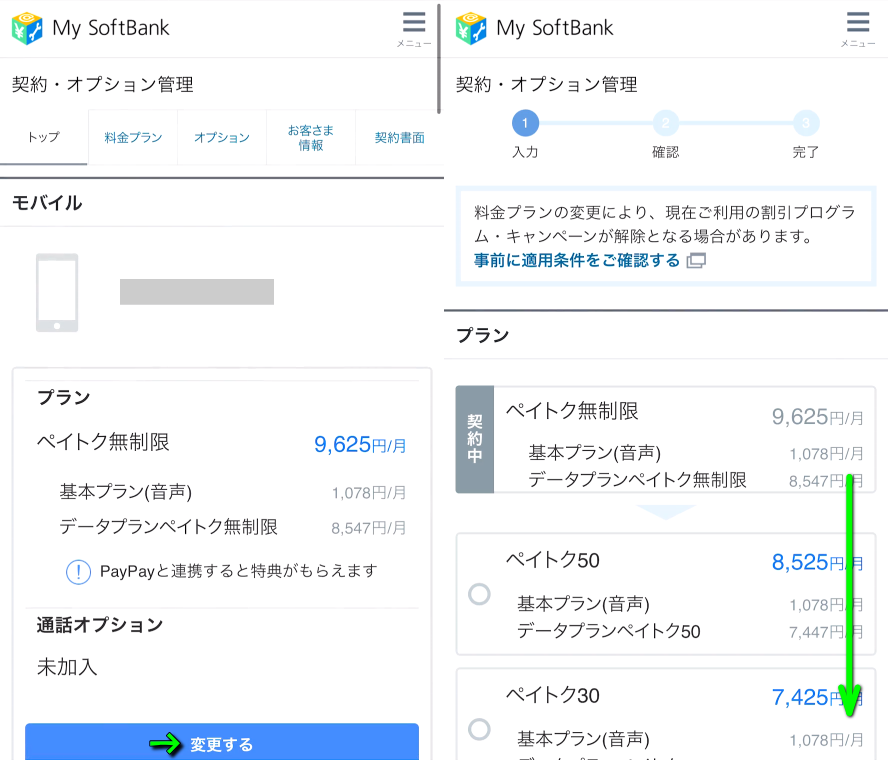The image size is (888, 760).
Task: Click the 基本プラン(音声) line in the left plan card
Action: pos(126,492)
